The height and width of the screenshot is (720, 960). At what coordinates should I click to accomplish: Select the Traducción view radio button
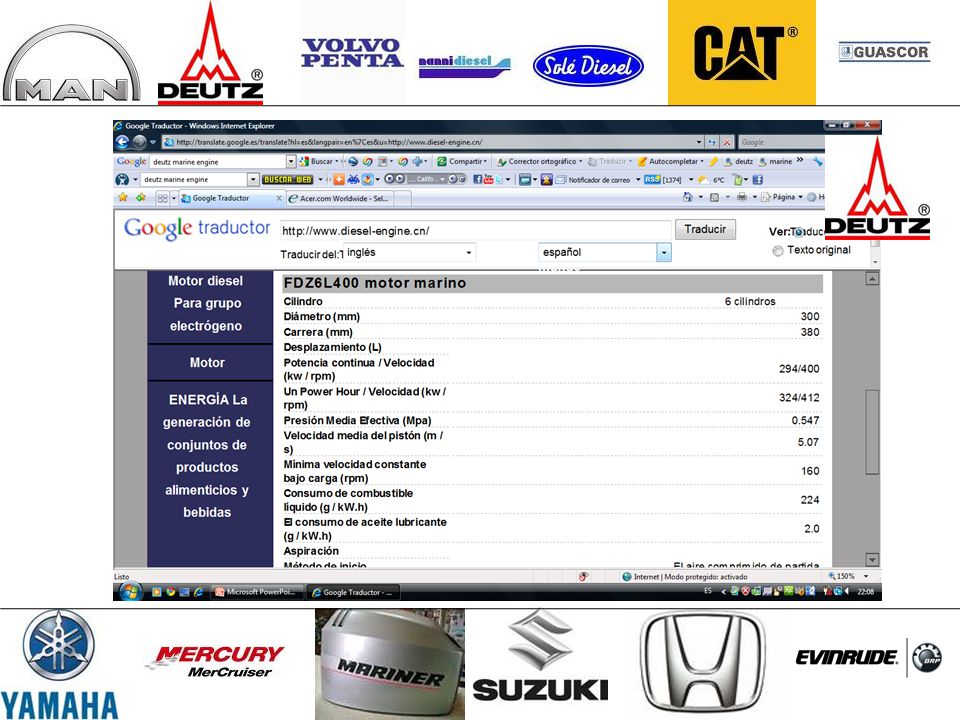(800, 232)
